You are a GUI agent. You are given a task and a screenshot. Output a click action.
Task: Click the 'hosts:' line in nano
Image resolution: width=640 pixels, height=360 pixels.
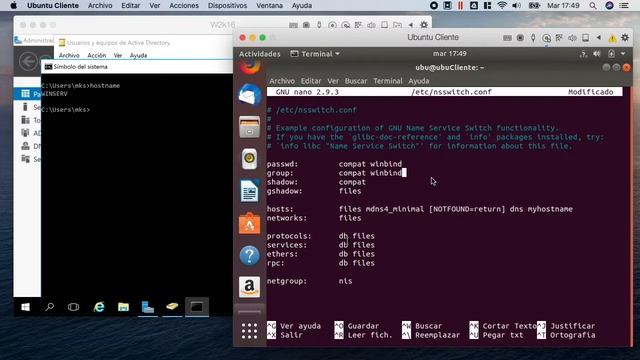click(x=420, y=209)
